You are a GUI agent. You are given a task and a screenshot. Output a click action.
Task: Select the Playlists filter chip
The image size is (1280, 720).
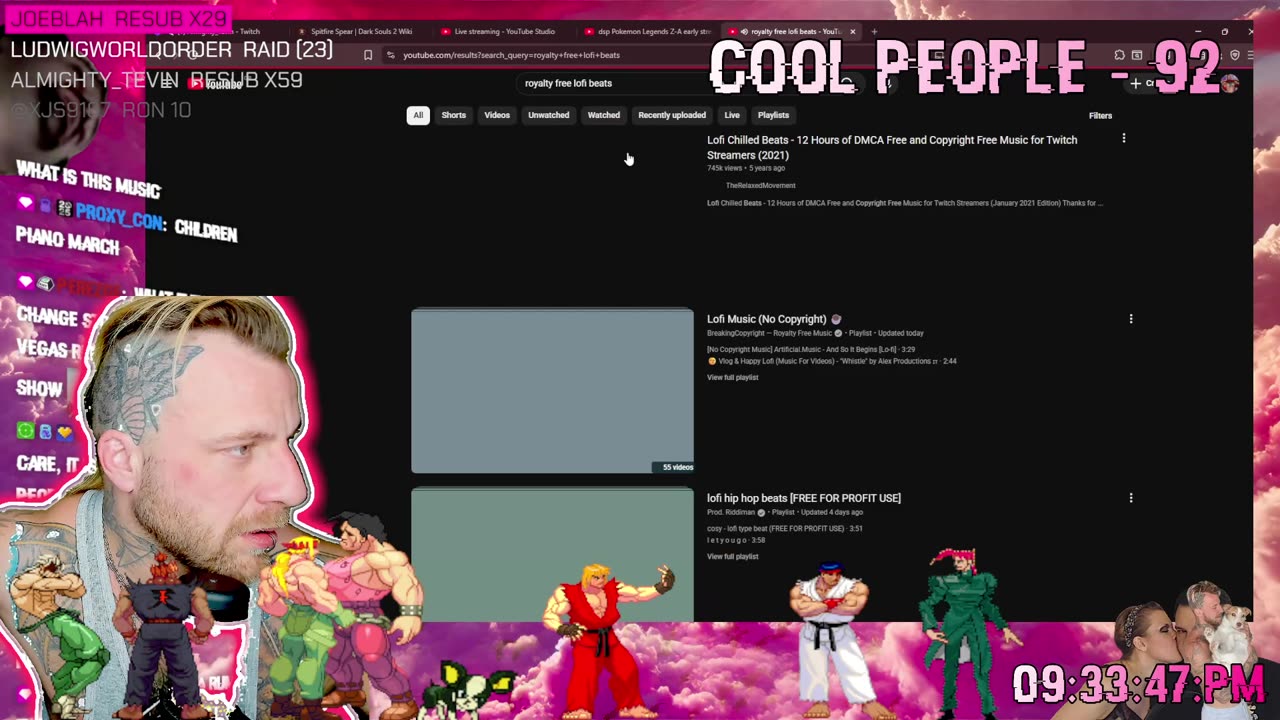coord(773,115)
